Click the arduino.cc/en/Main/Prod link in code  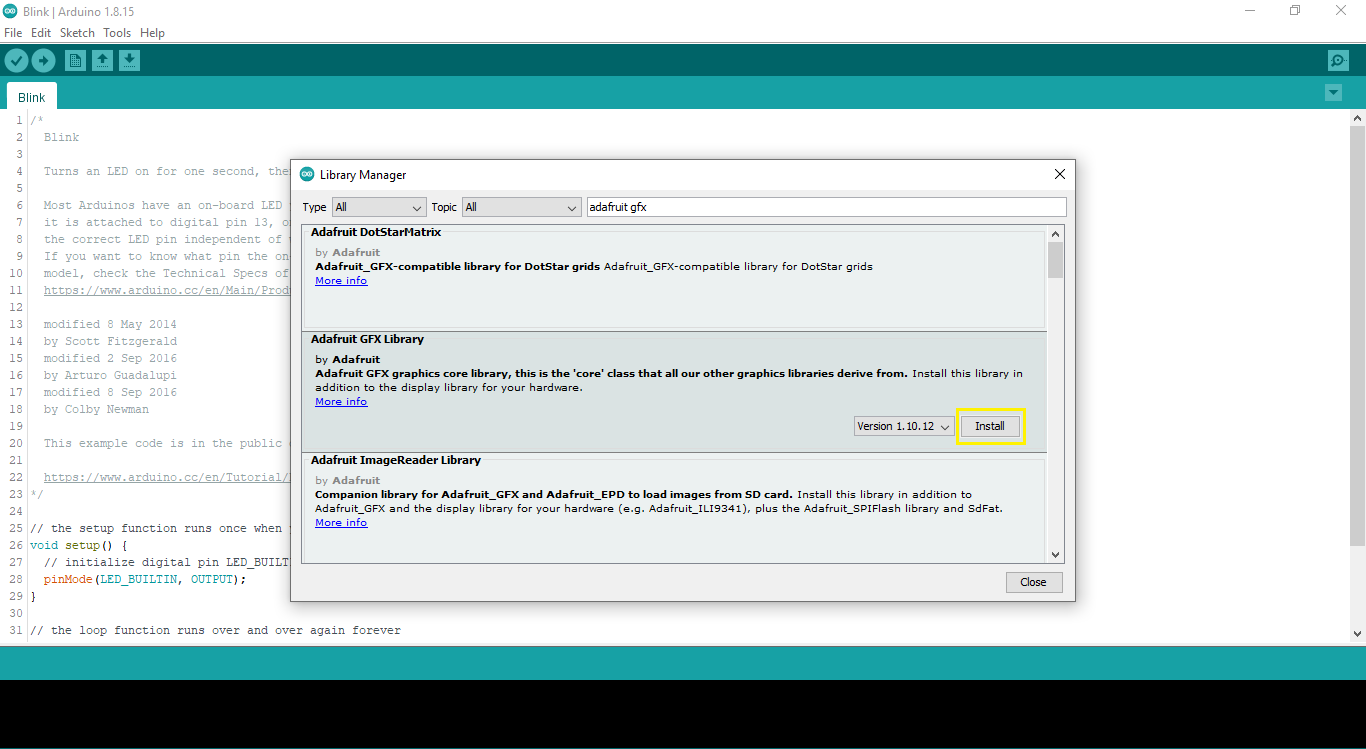point(167,290)
